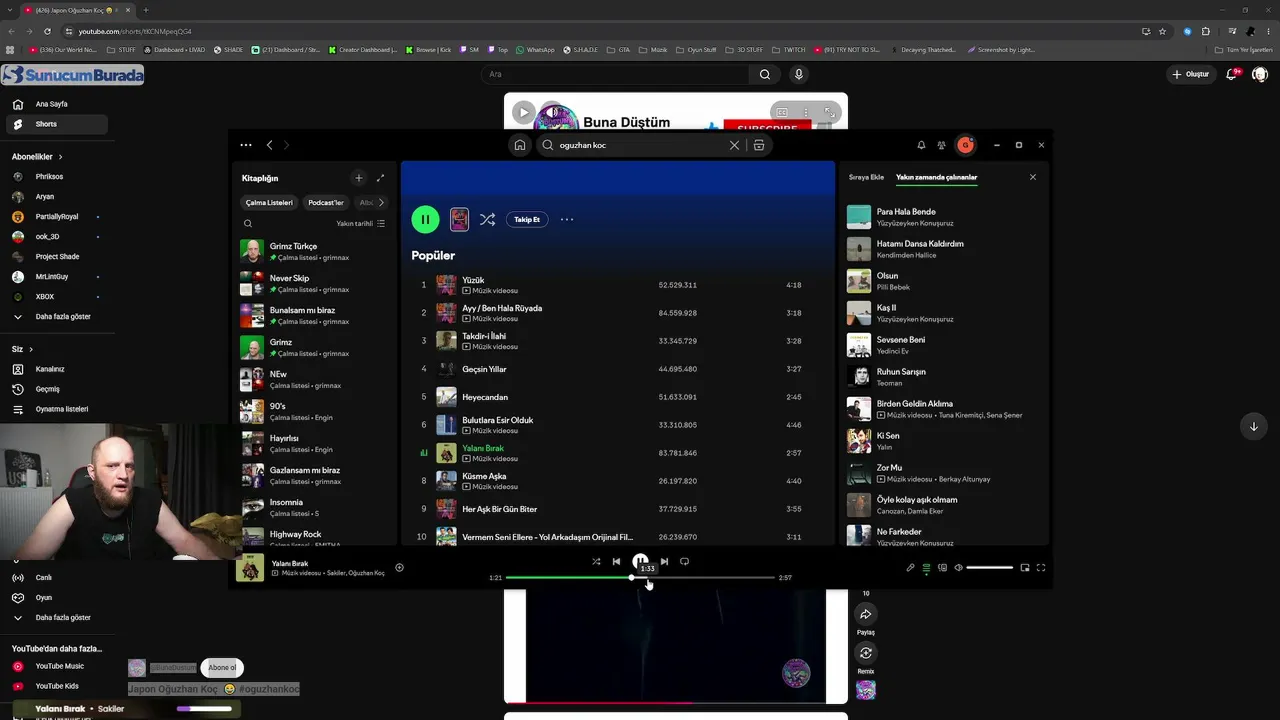Screen dimensions: 1280x720
Task: Open 'Ruhun Sarışın' cover thumbnail
Action: click(x=859, y=376)
